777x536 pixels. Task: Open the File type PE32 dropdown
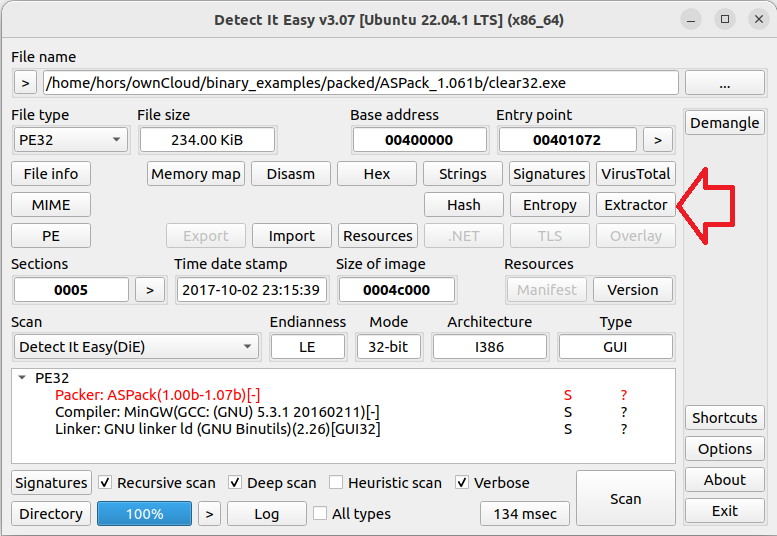(x=70, y=140)
